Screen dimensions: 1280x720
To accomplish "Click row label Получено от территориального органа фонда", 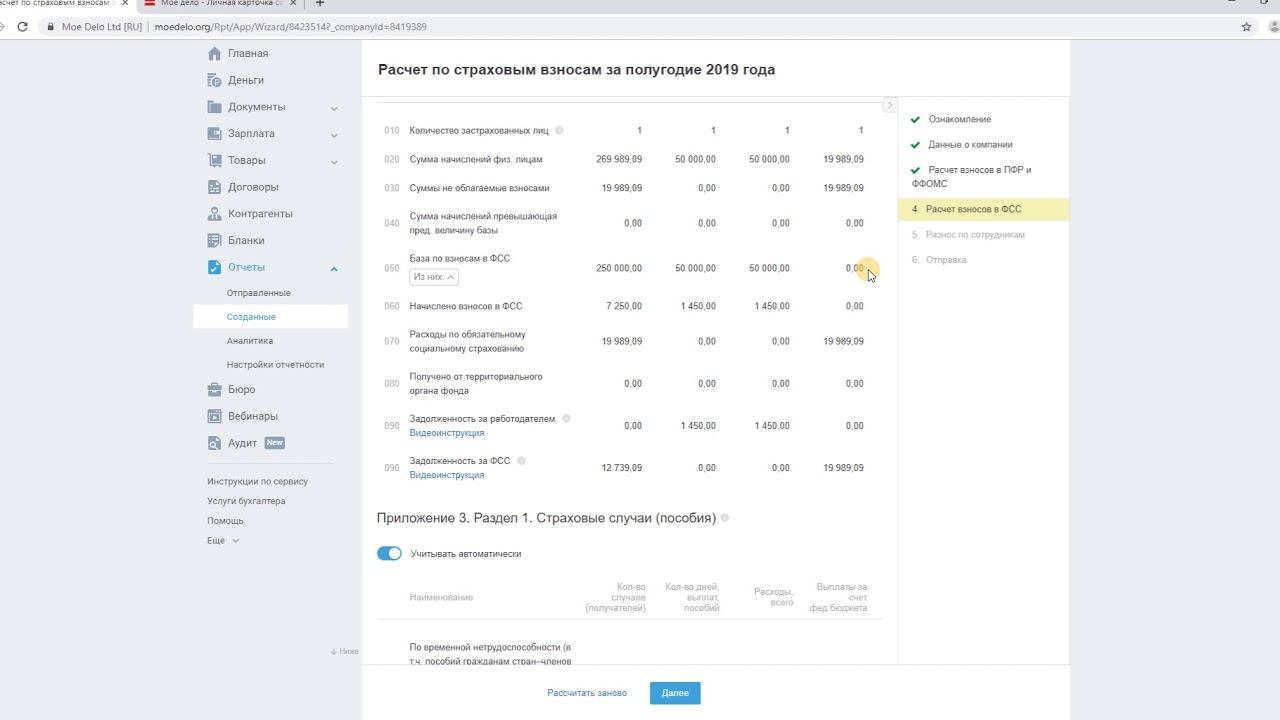I will pyautogui.click(x=476, y=384).
